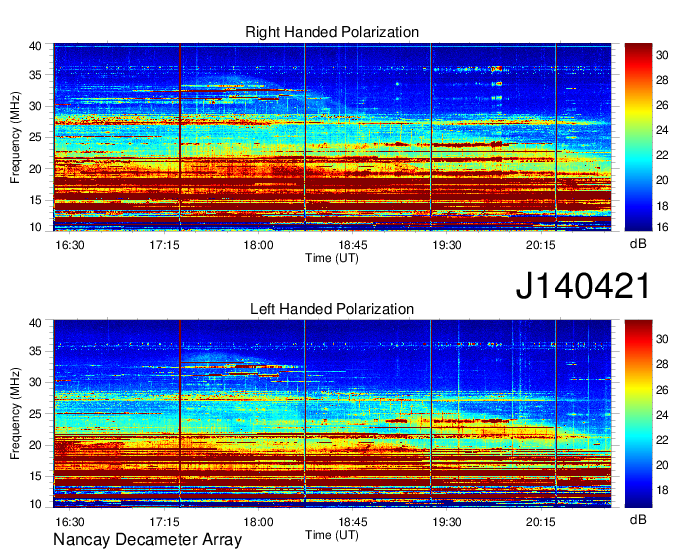Select the 22 dB tick on the Left Handed color bar
680x552 pixels.
pyautogui.click(x=662, y=440)
